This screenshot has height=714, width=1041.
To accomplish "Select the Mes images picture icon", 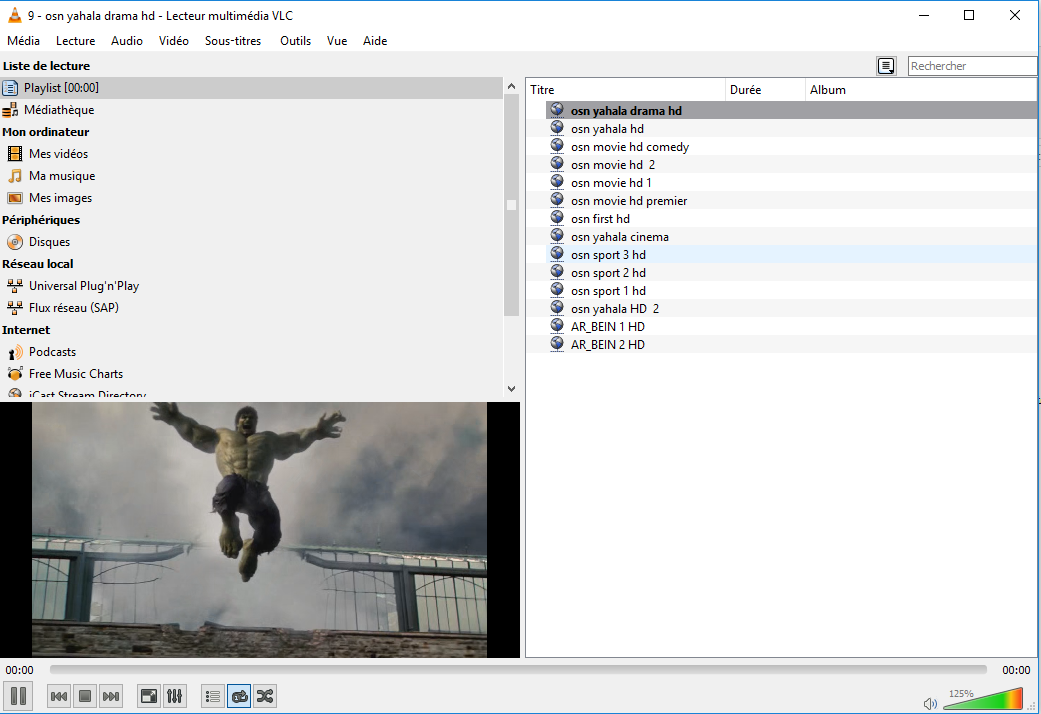I will coord(15,198).
